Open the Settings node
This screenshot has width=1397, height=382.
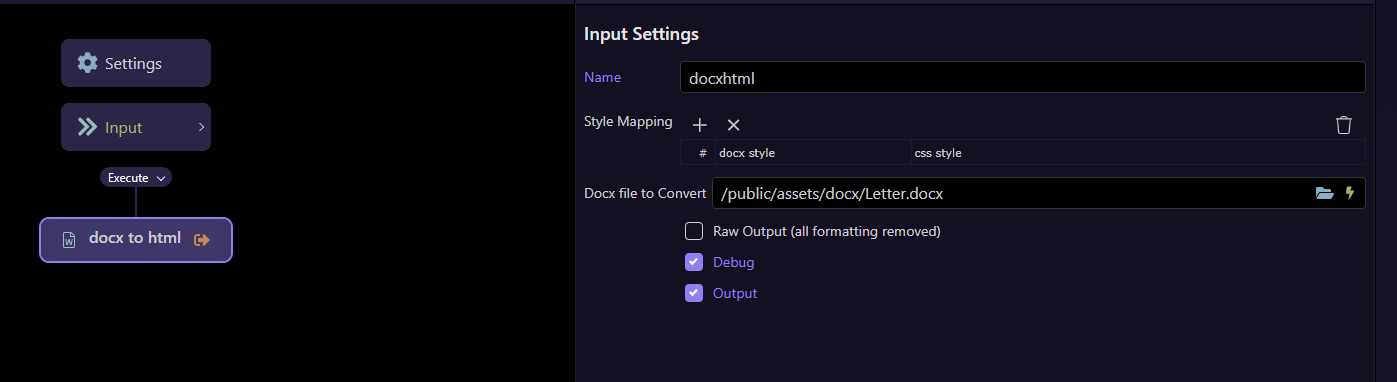136,63
